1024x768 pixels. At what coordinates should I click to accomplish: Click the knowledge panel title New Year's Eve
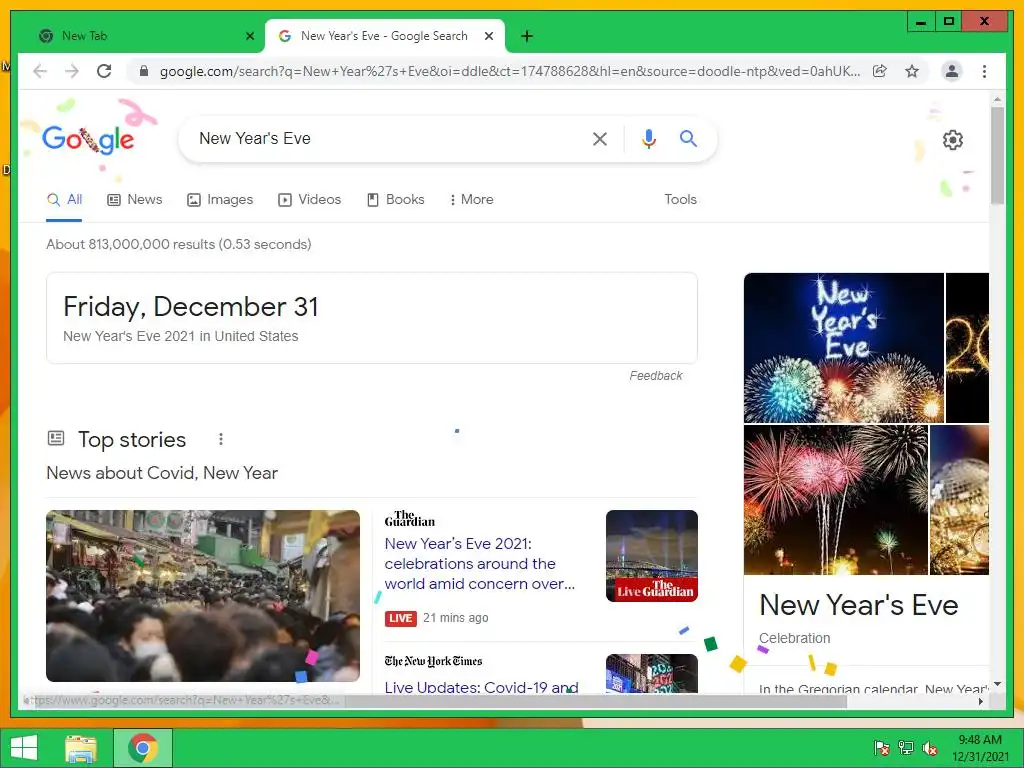(859, 605)
